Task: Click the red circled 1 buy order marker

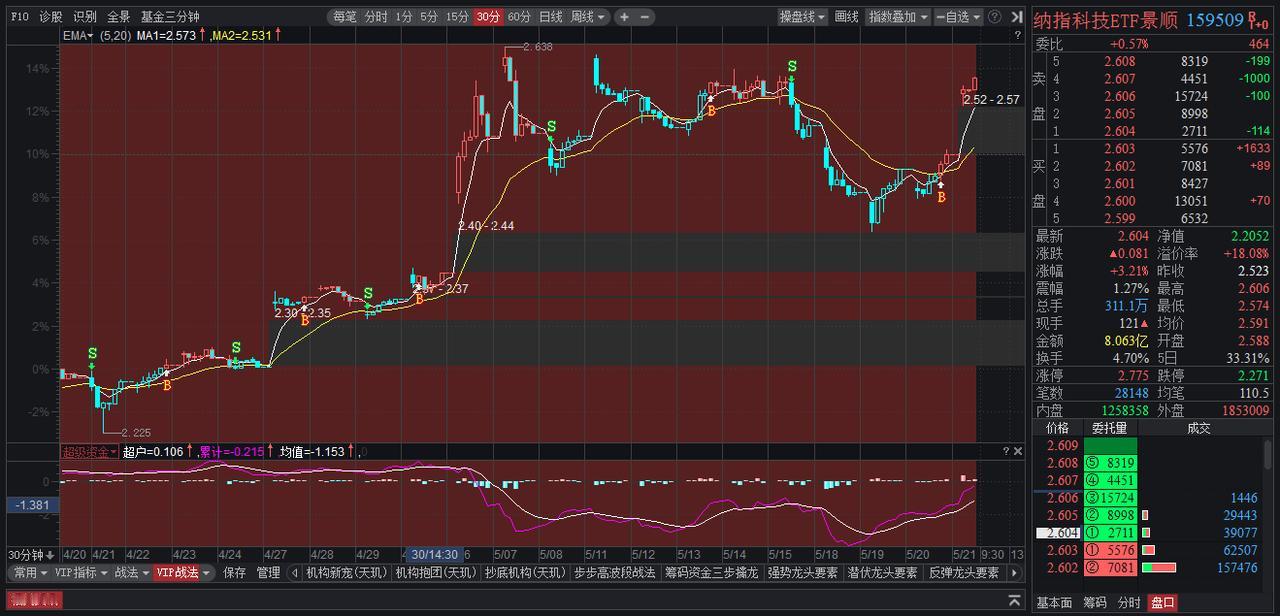Action: pos(1094,549)
